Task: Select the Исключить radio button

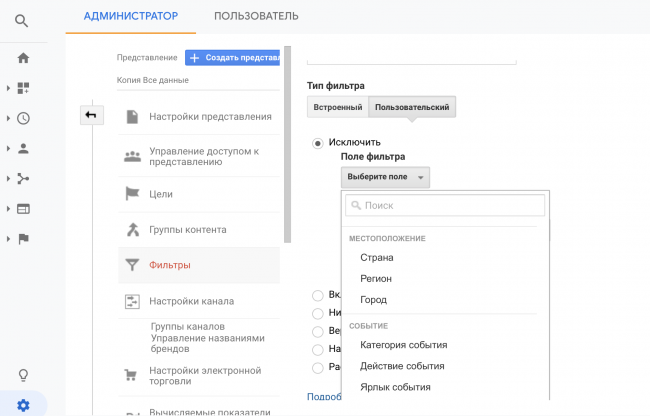Action: click(x=318, y=142)
